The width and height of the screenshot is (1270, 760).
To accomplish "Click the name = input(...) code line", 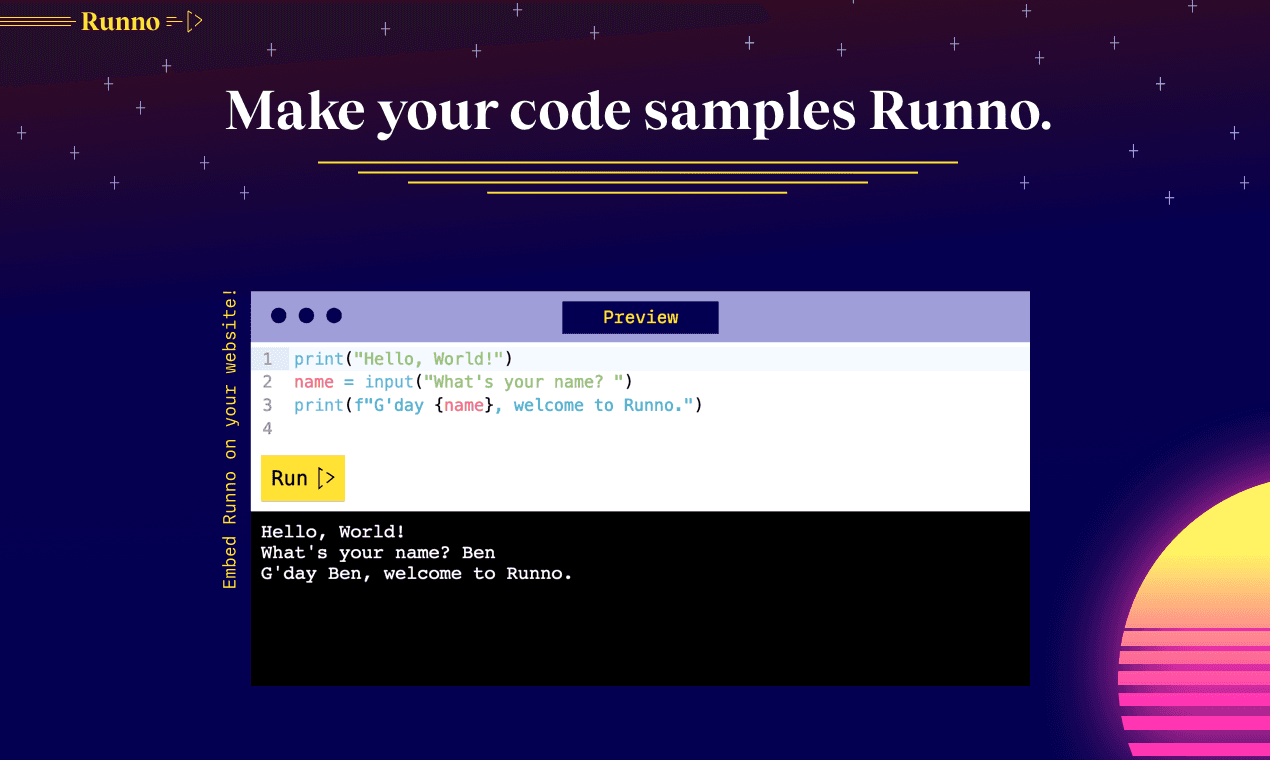I will [x=463, y=382].
